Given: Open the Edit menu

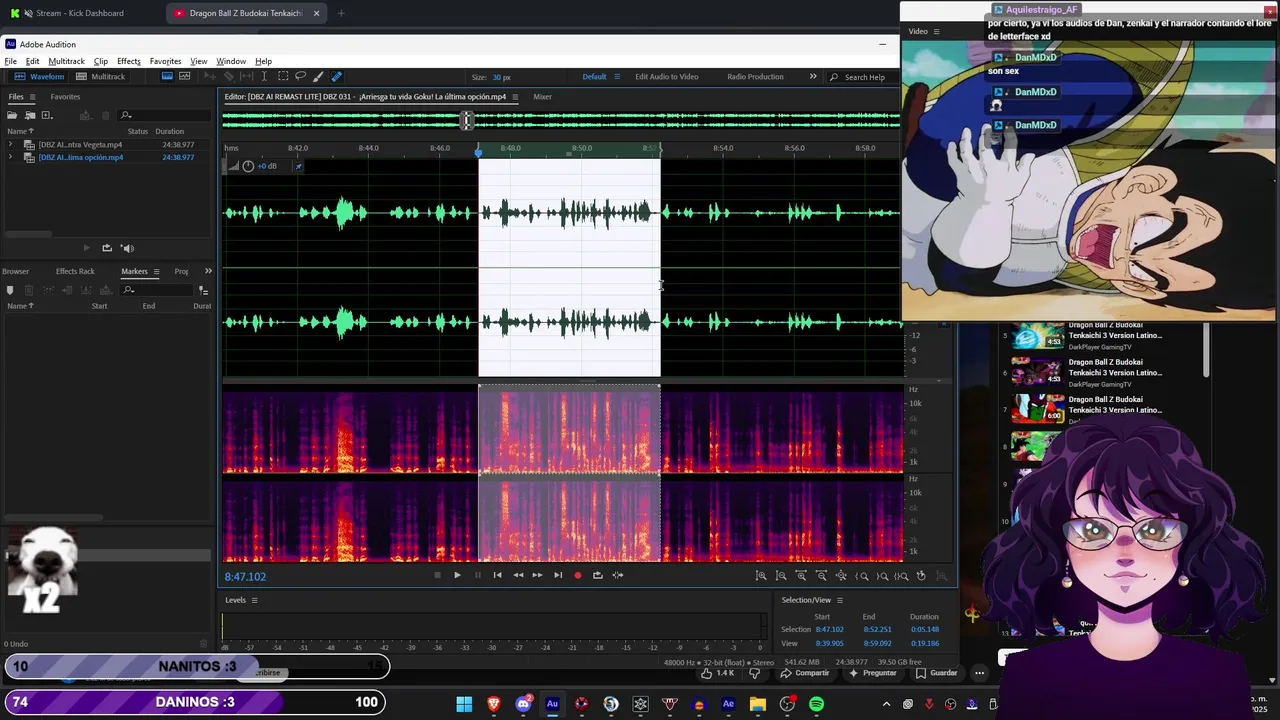Looking at the screenshot, I should point(33,62).
